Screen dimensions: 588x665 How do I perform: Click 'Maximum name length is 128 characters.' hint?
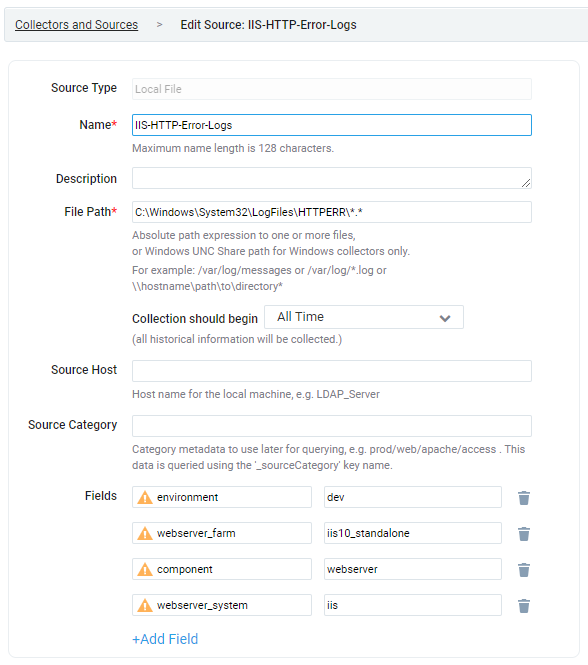[233, 148]
